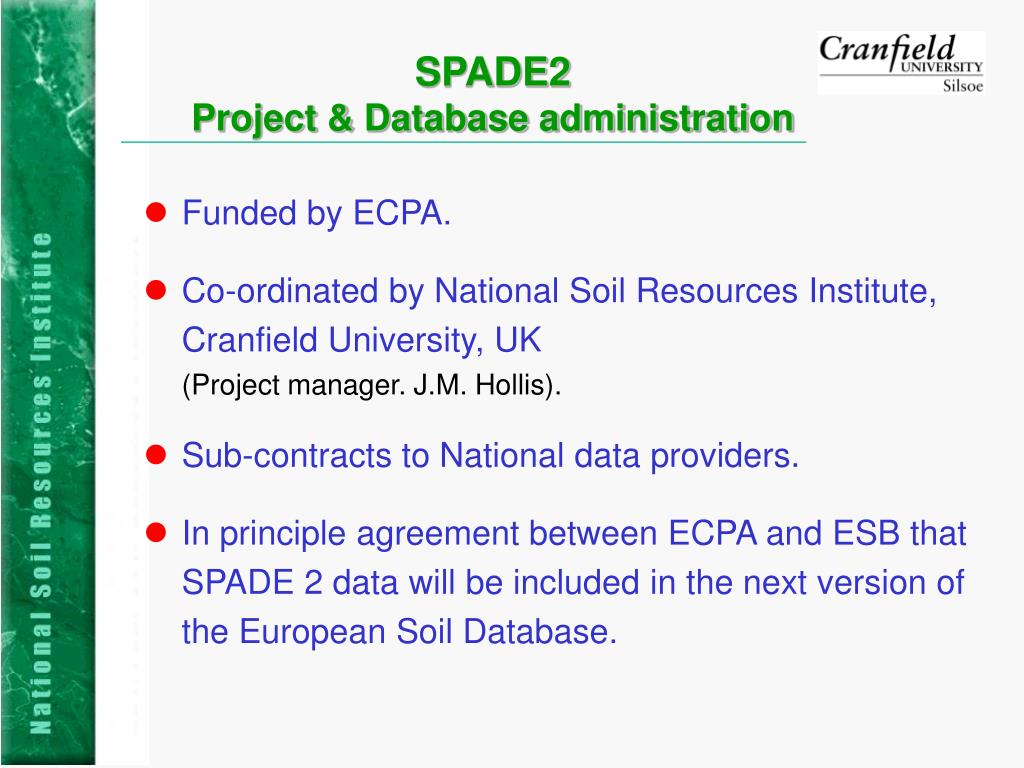The height and width of the screenshot is (768, 1024).
Task: Click the red bullet beside Funded by ECPA
Action: pos(156,212)
